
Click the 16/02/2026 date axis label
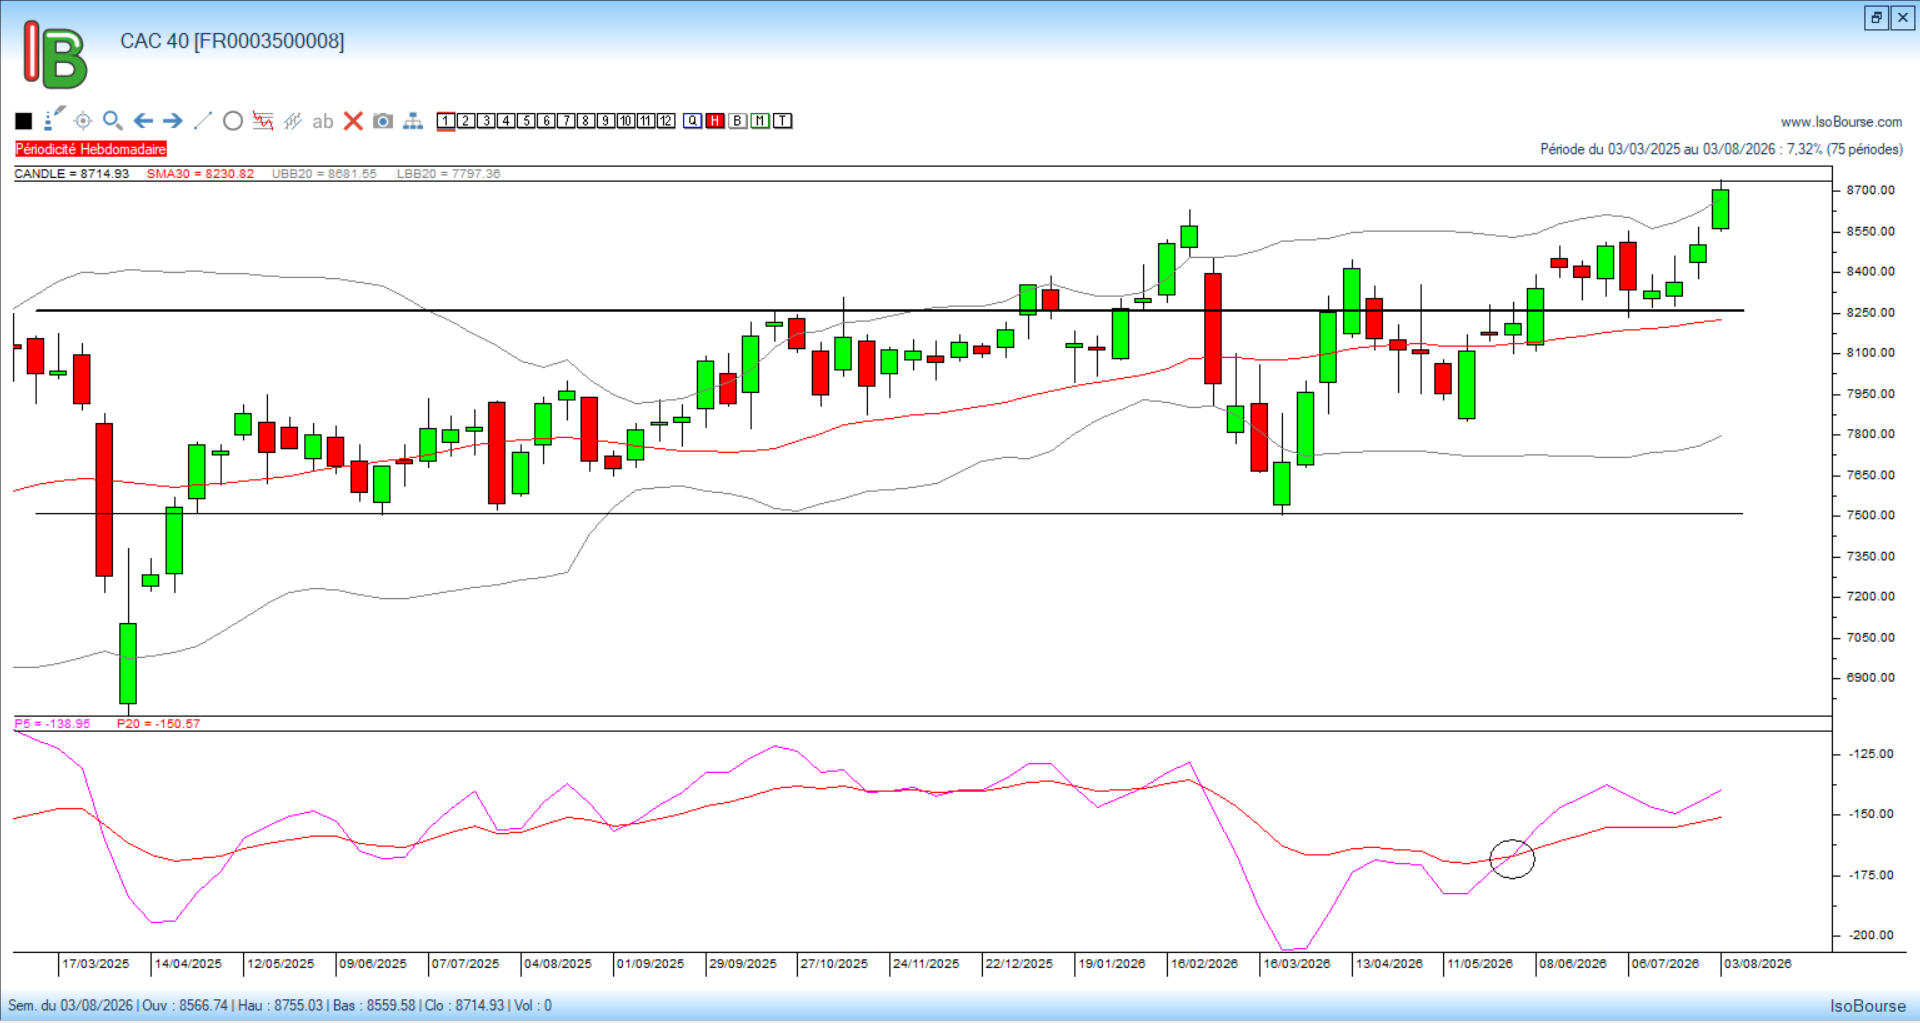1204,964
